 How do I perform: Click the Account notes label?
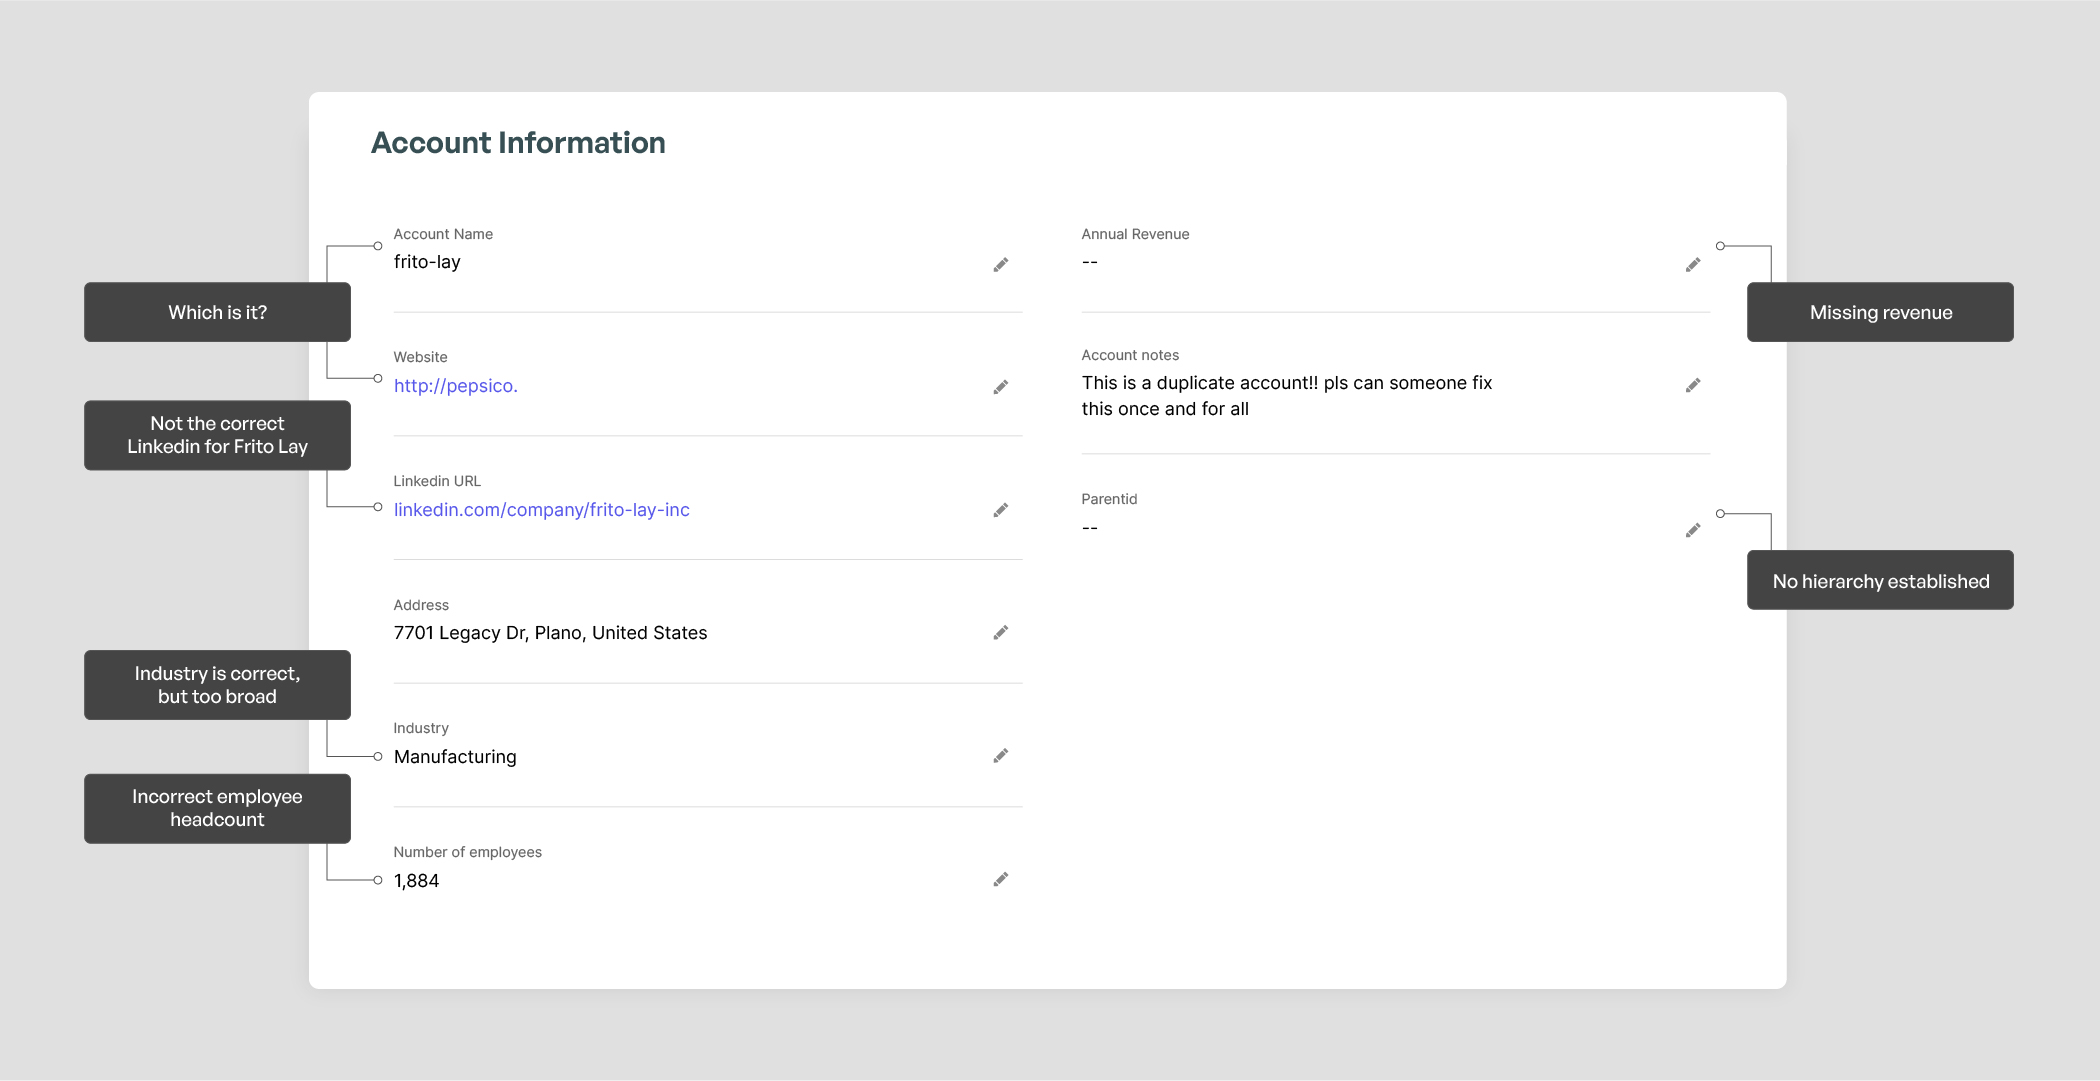click(1130, 355)
